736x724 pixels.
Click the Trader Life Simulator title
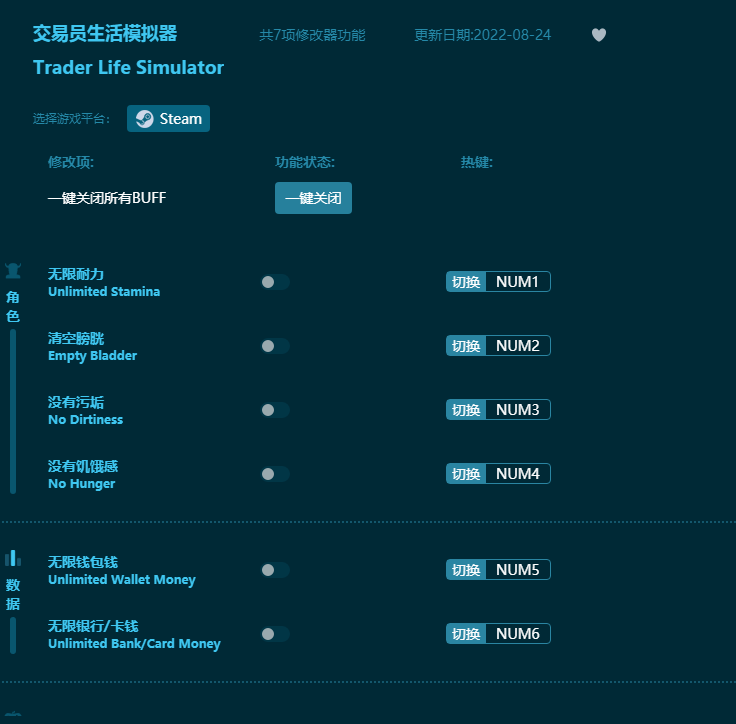point(128,68)
